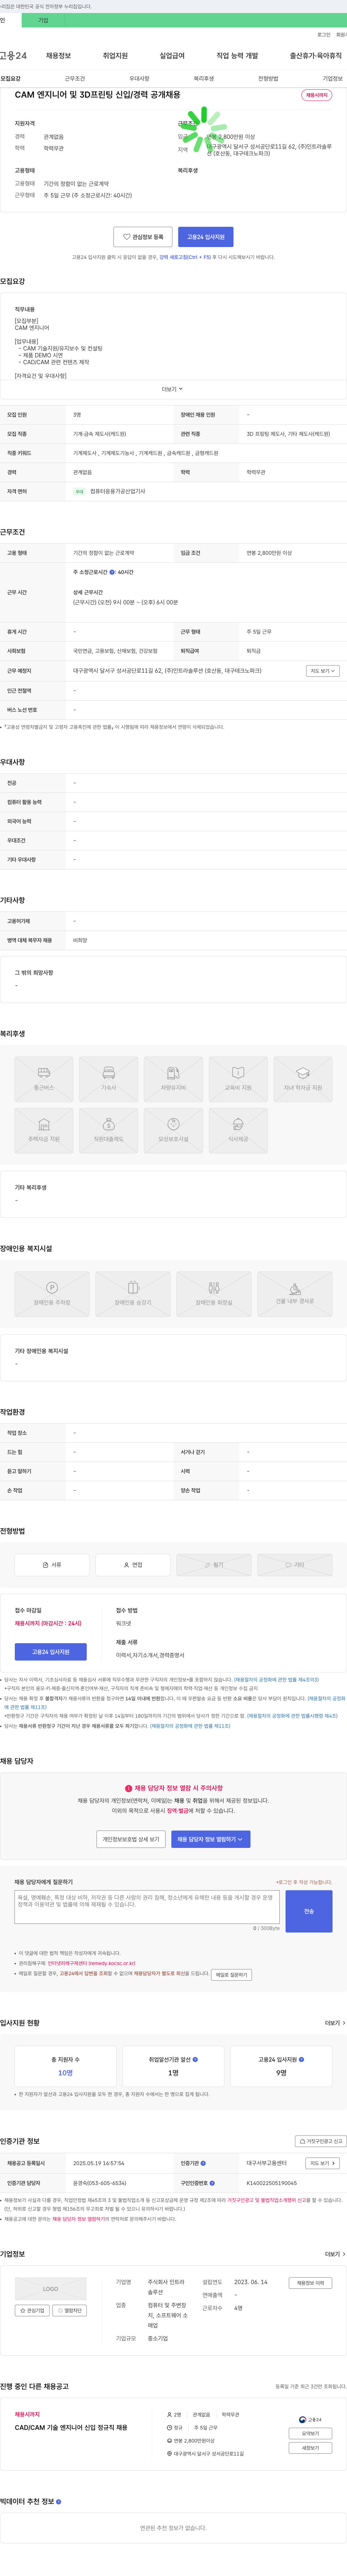Expand job description with 더보기
The height and width of the screenshot is (2576, 347).
pyautogui.click(x=173, y=389)
